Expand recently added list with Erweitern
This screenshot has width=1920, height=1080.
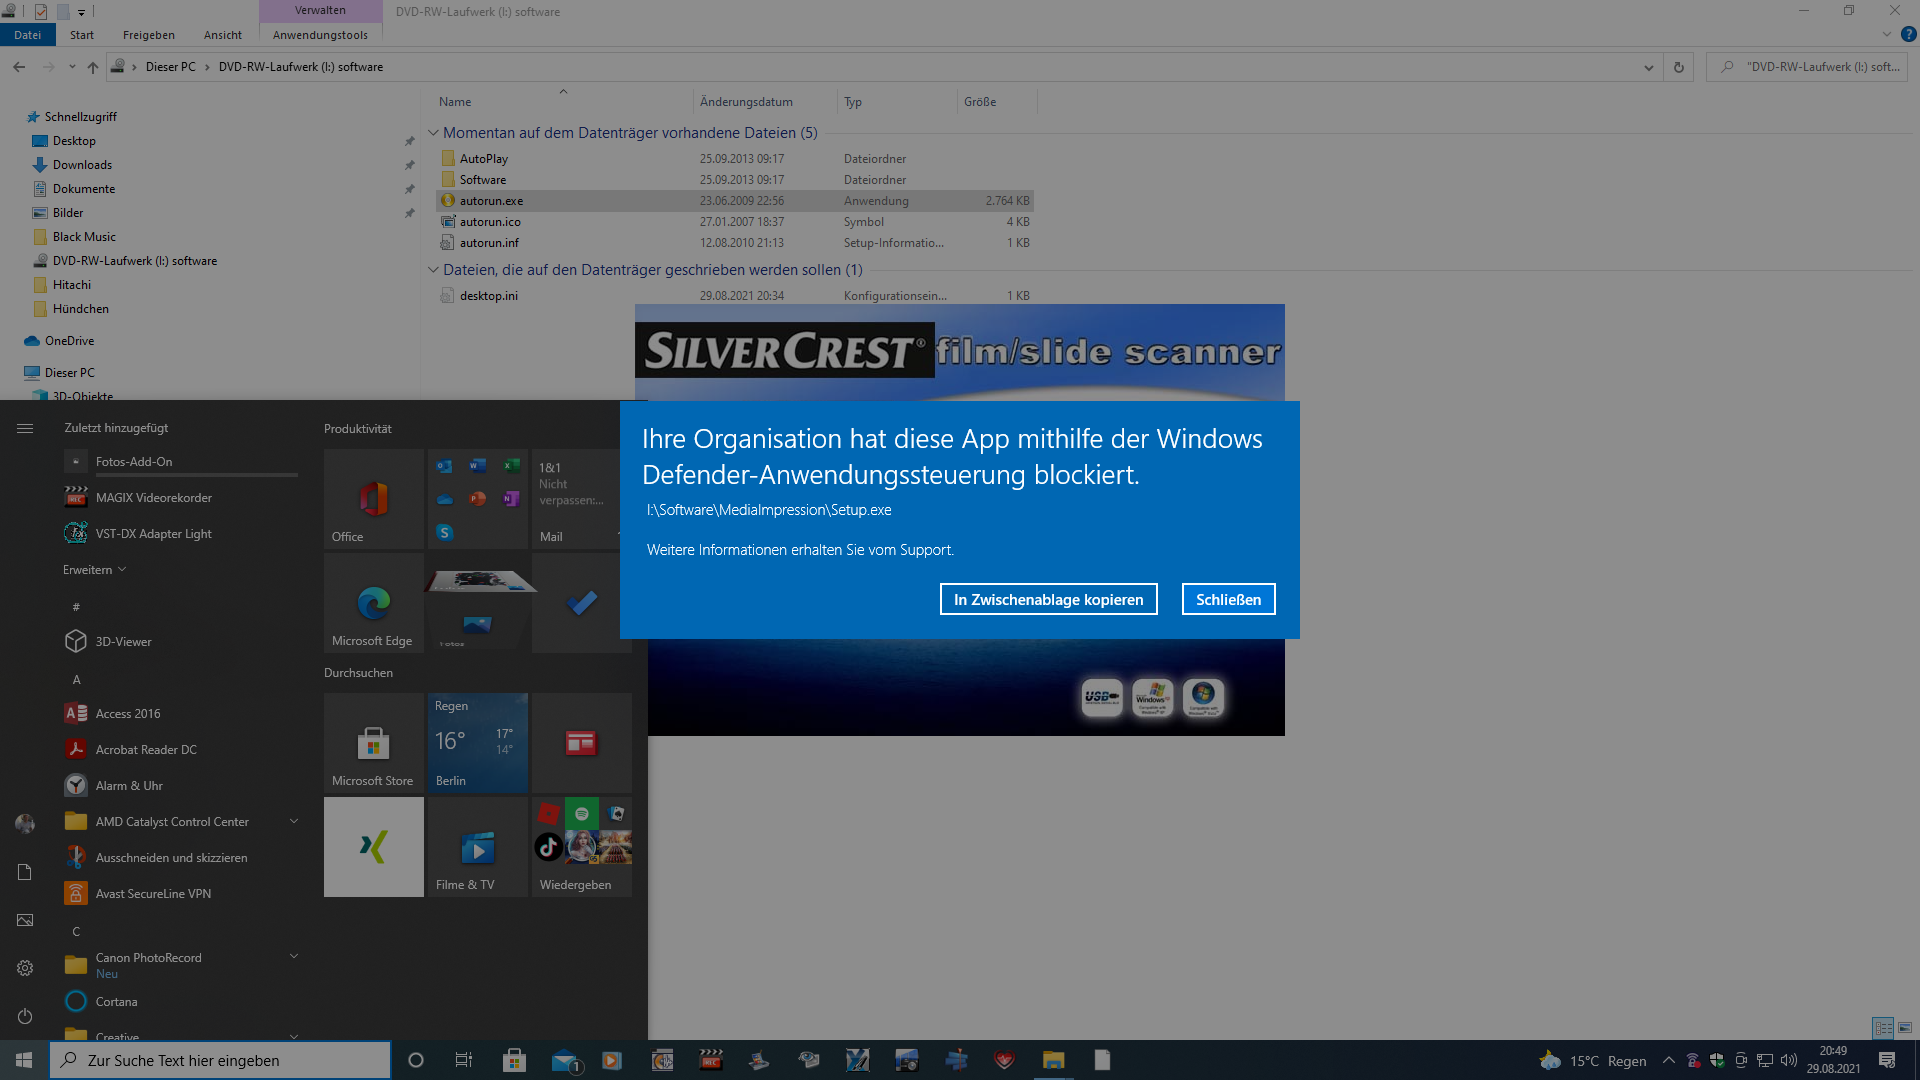coord(95,570)
